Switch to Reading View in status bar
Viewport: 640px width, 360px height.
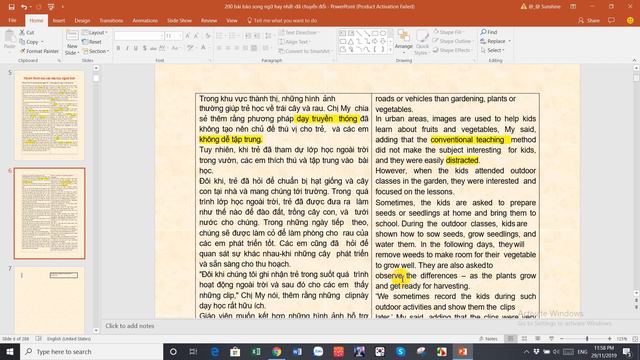(538, 339)
